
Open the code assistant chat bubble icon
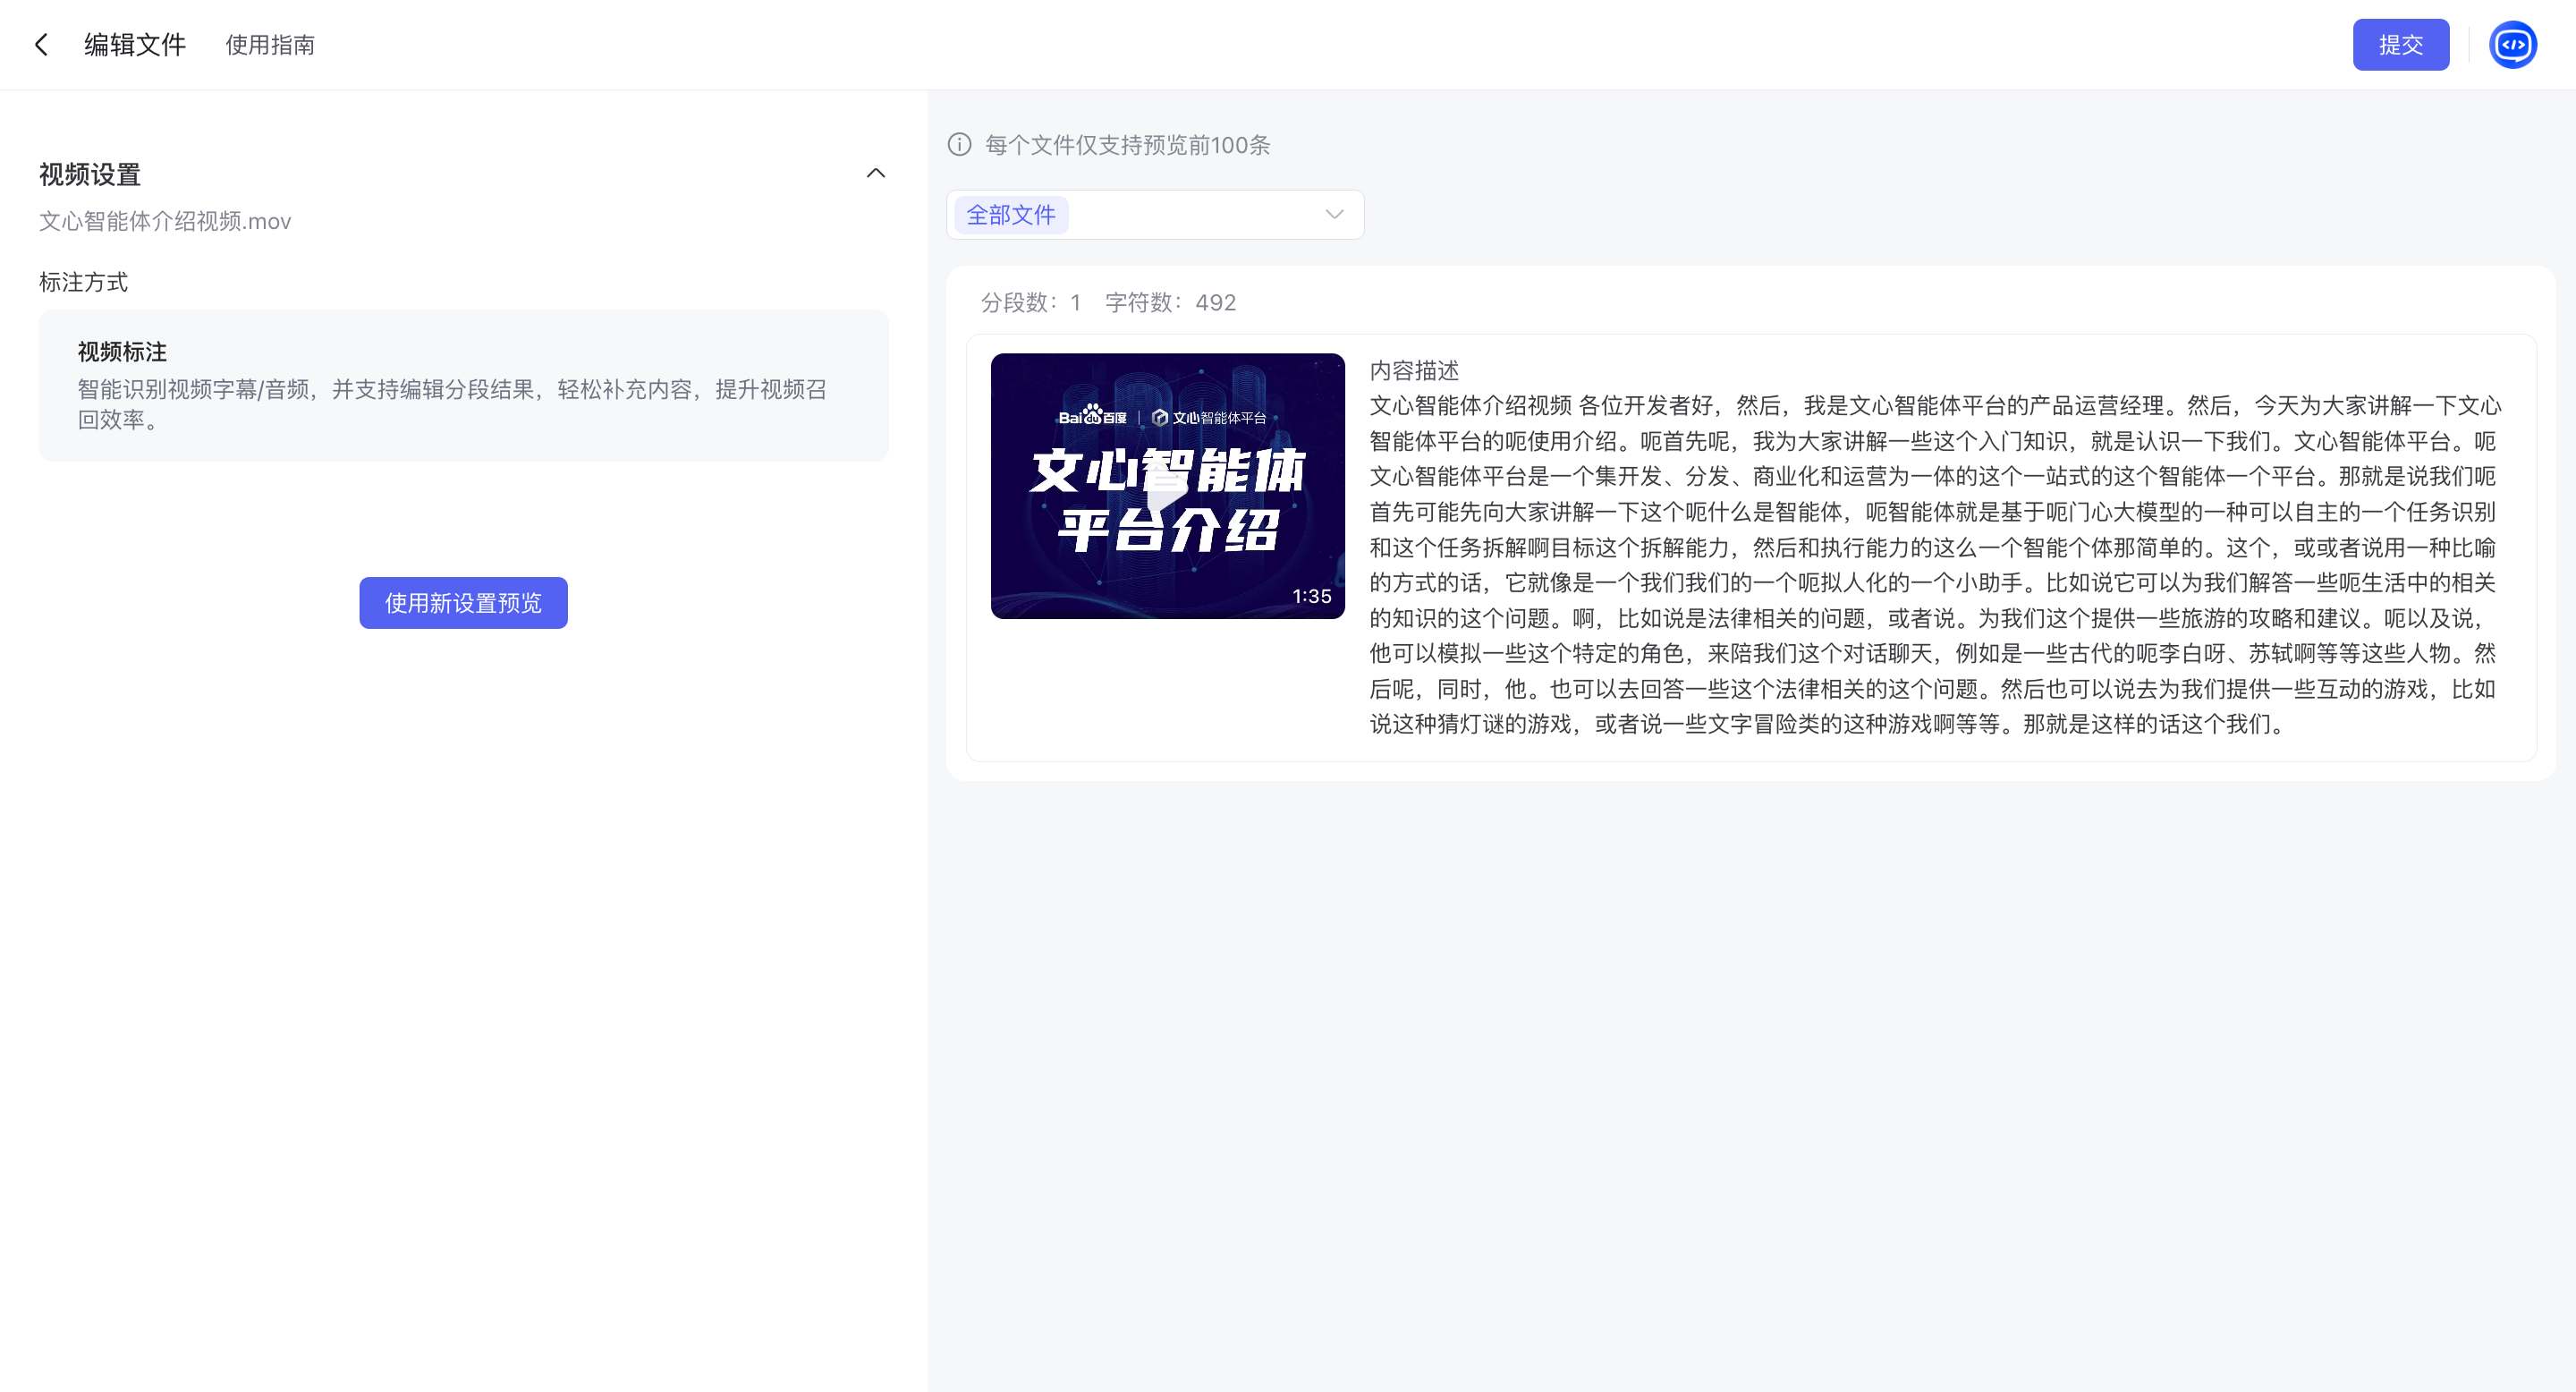pos(2513,44)
